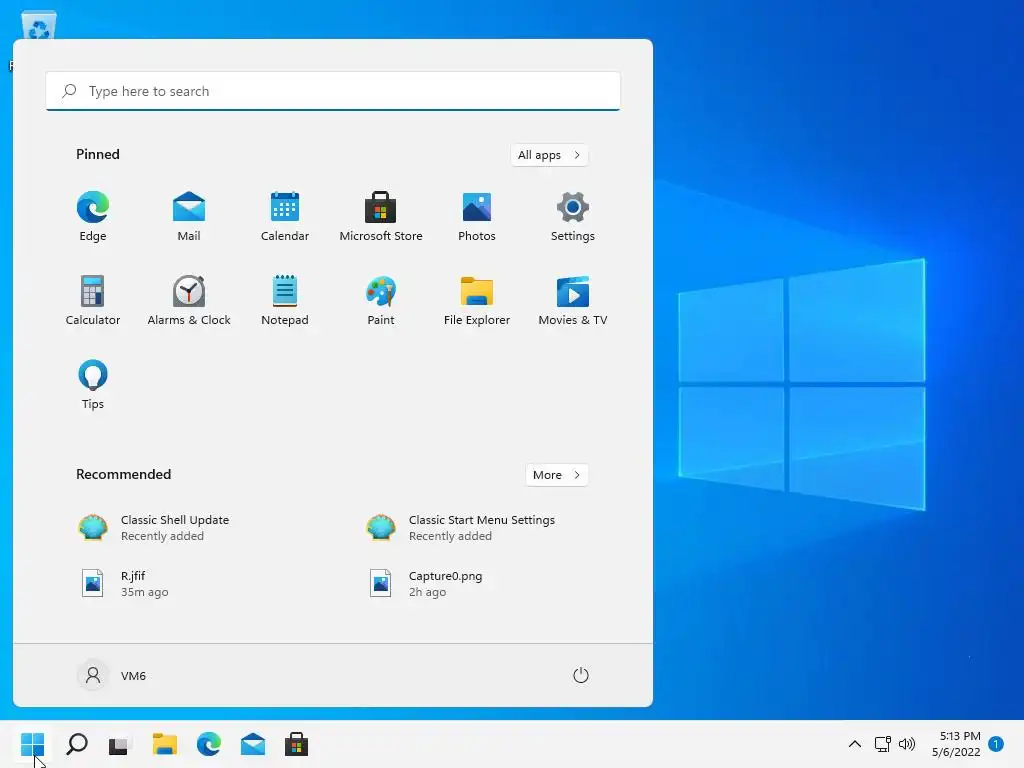The height and width of the screenshot is (768, 1024).
Task: Open taskbar Search magnifier
Action: [x=77, y=744]
